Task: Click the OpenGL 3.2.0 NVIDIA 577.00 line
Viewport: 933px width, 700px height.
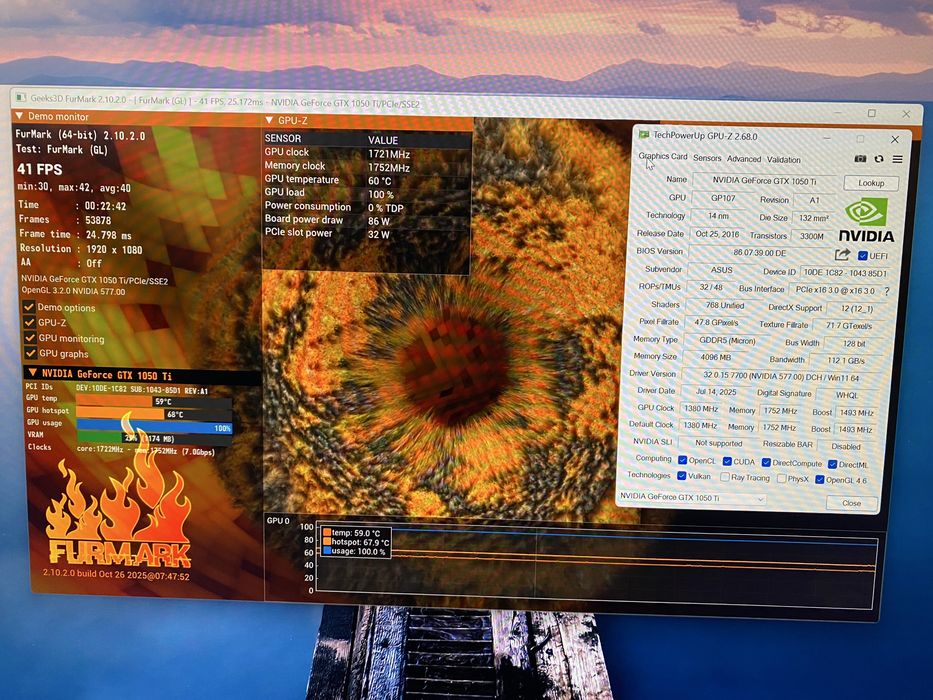Action: [73, 291]
